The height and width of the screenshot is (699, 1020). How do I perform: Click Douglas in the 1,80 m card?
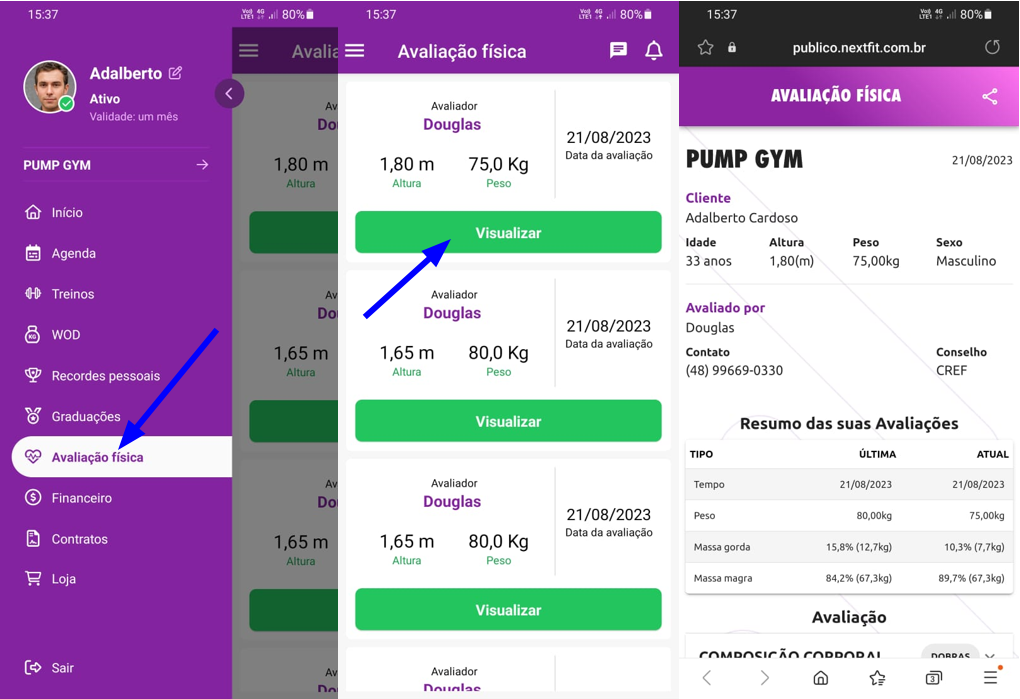point(452,124)
